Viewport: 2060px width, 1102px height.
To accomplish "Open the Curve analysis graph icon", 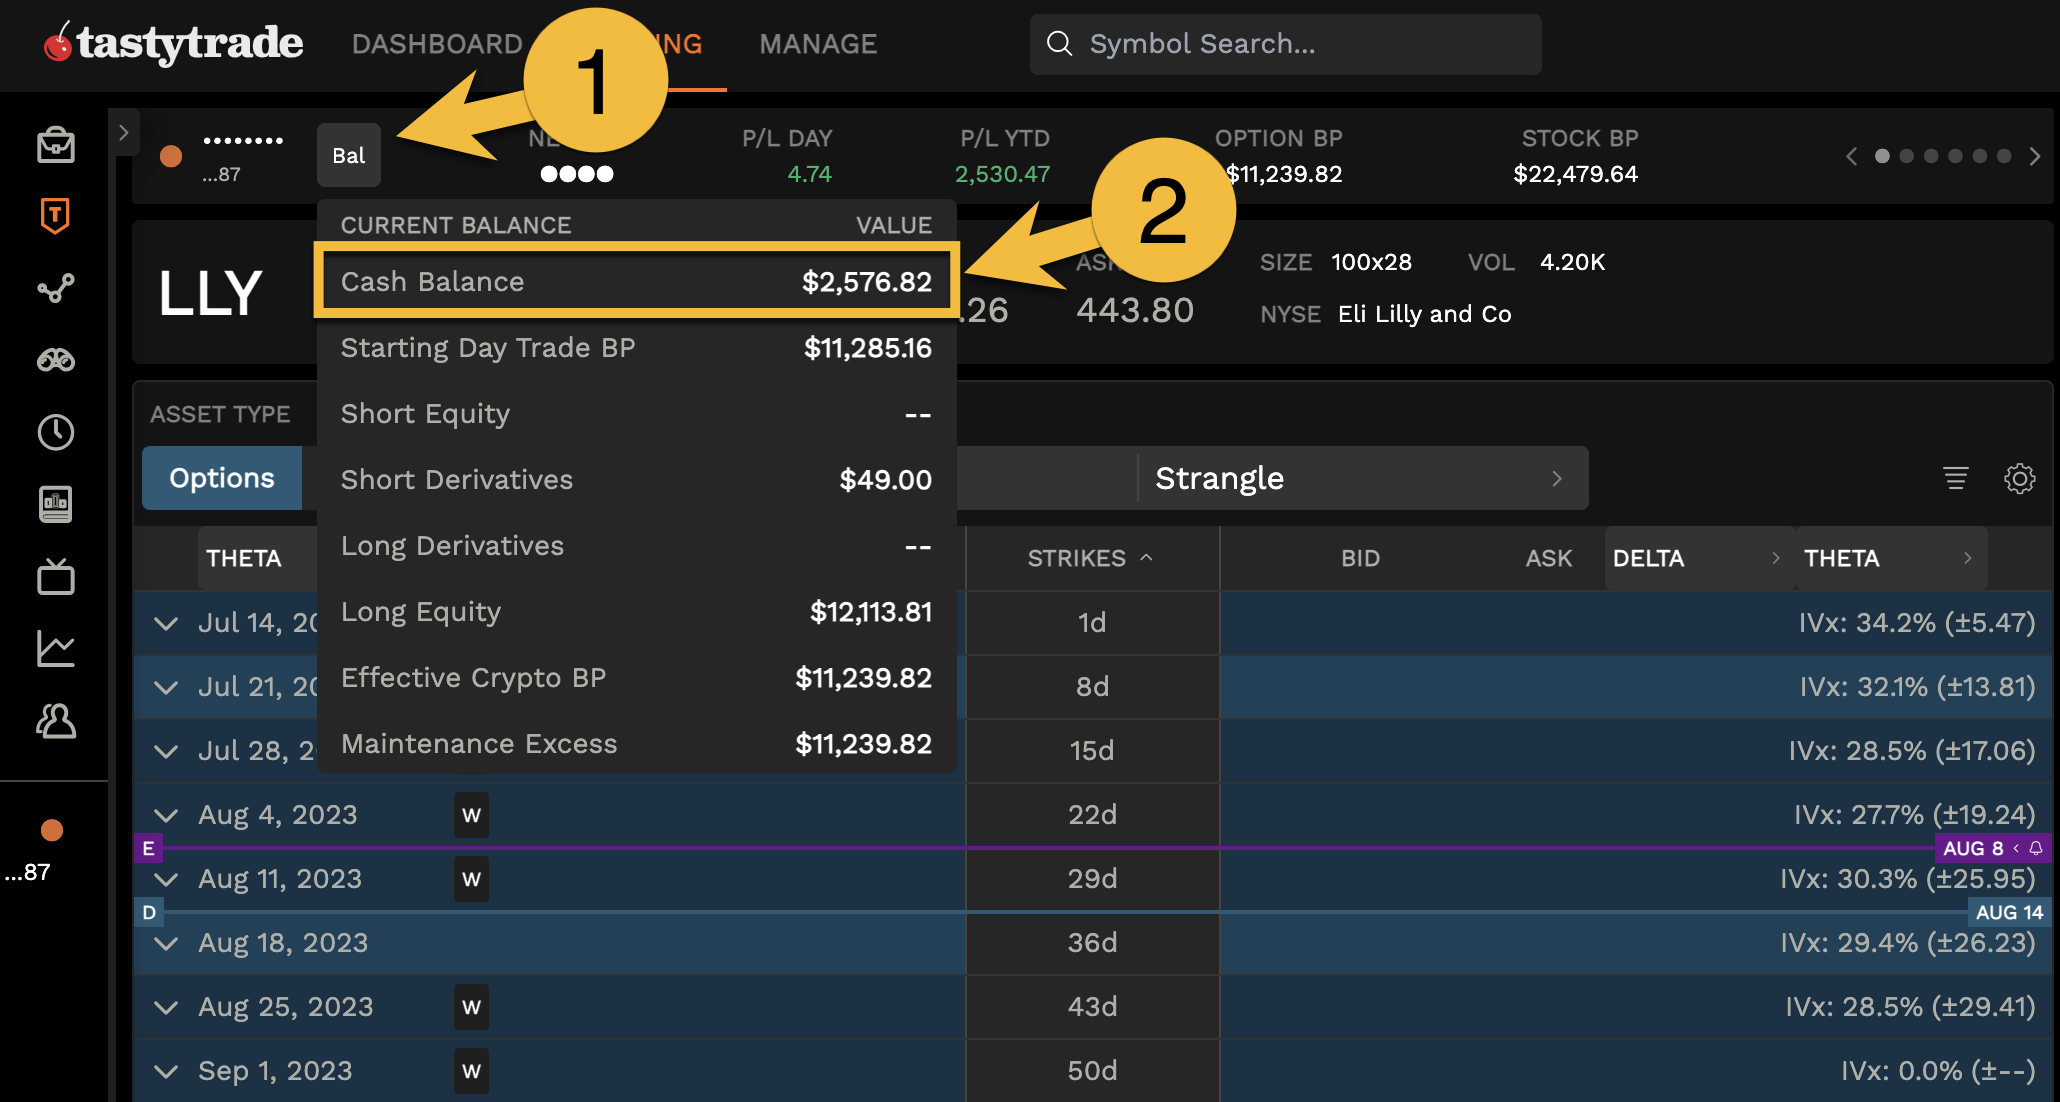I will click(x=56, y=289).
